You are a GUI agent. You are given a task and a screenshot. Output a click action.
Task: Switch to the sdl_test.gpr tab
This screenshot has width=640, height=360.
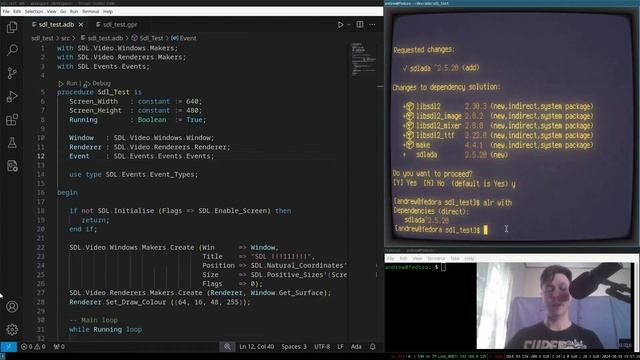[116, 24]
